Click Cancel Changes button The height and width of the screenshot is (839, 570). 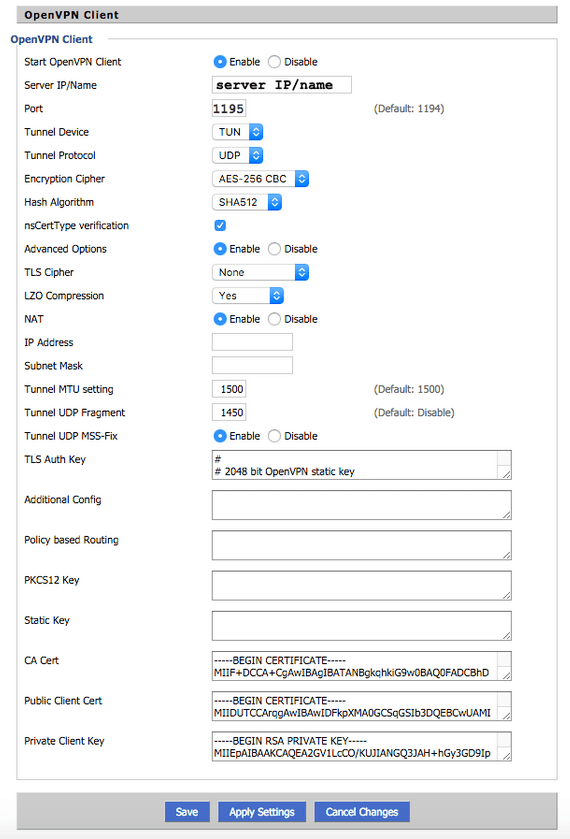362,812
